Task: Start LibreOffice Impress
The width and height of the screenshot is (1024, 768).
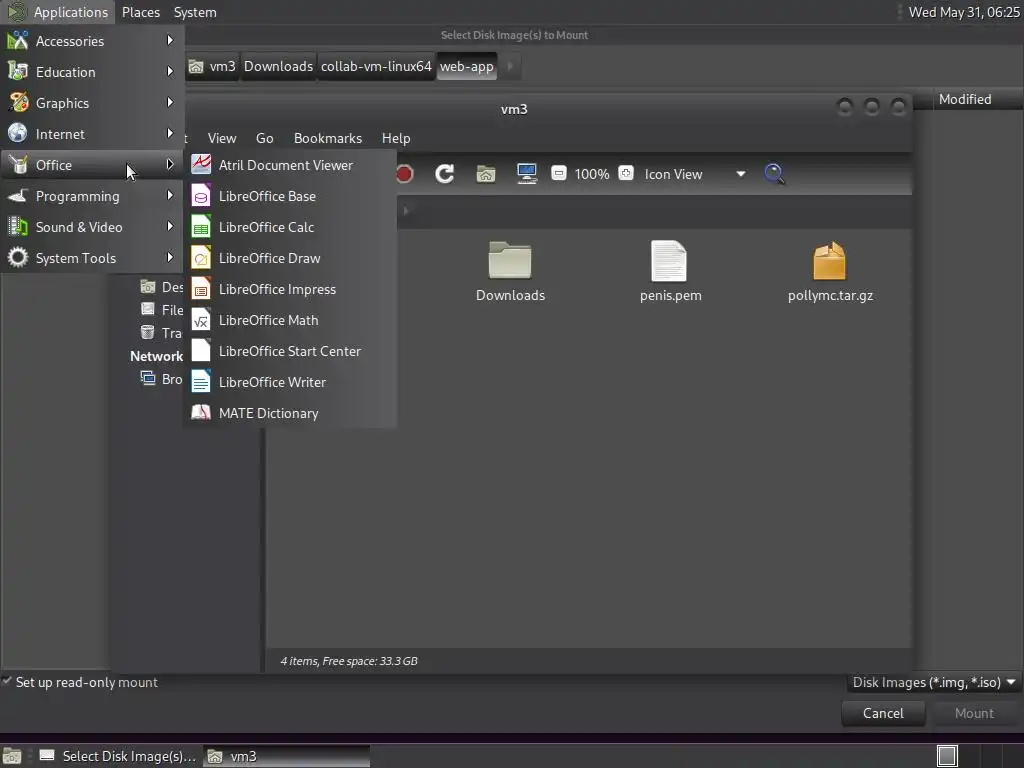Action: [x=291, y=289]
